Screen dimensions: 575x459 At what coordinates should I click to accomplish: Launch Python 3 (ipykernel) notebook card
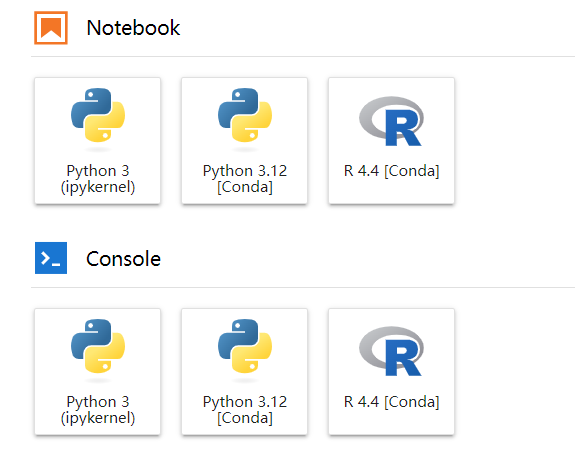98,141
